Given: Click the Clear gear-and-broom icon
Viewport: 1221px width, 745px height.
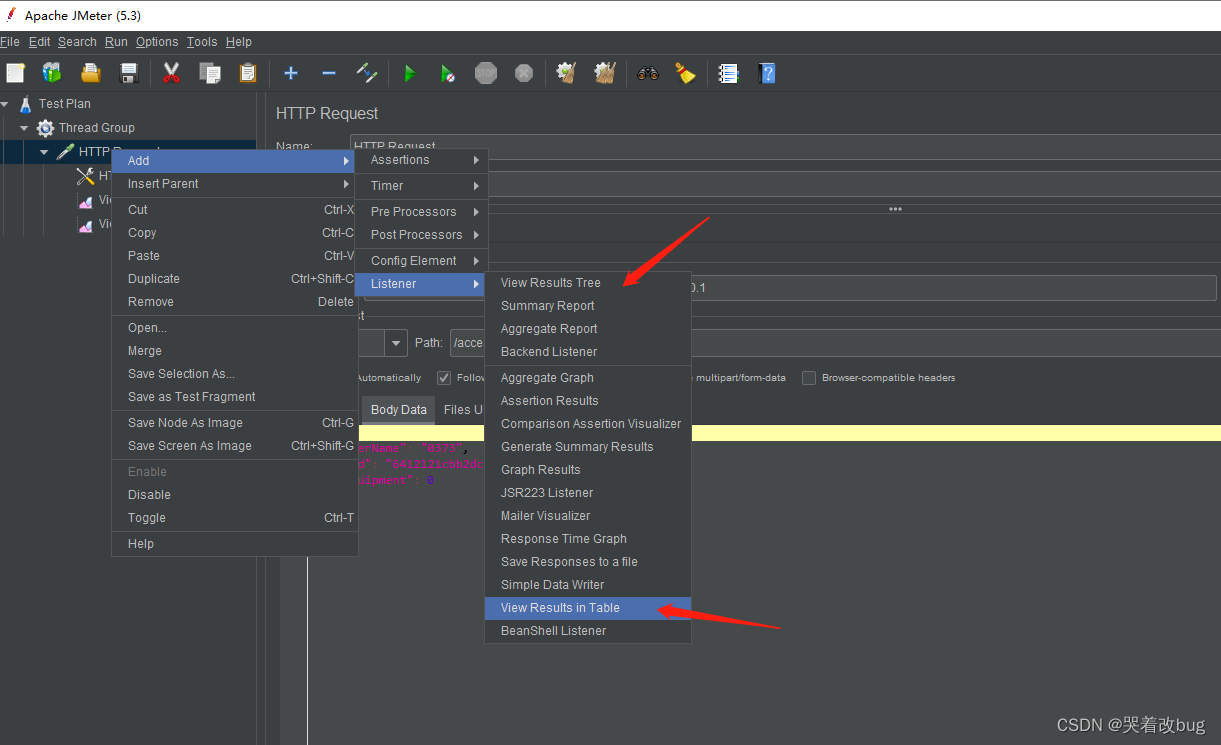Looking at the screenshot, I should [567, 73].
